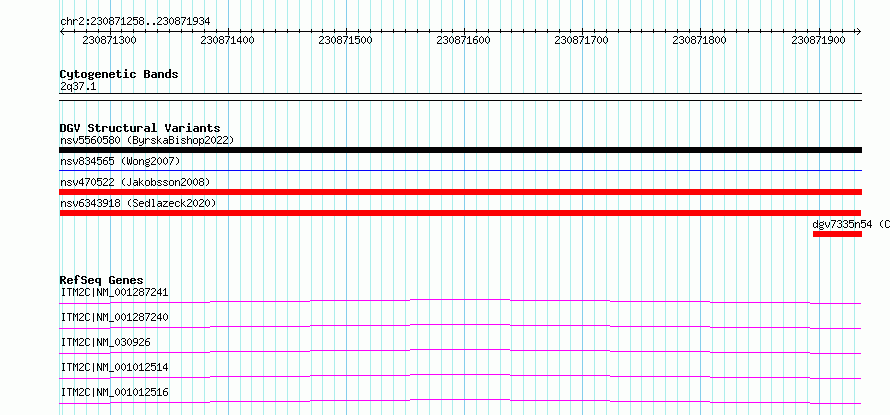Click ruler position 230871900
Viewport: 890px width, 415px height.
point(818,41)
